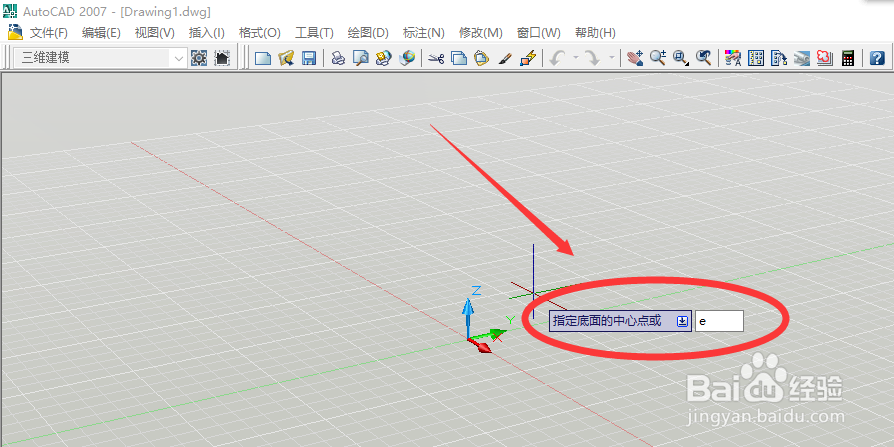
Task: Click the Publish icon
Action: (383, 58)
